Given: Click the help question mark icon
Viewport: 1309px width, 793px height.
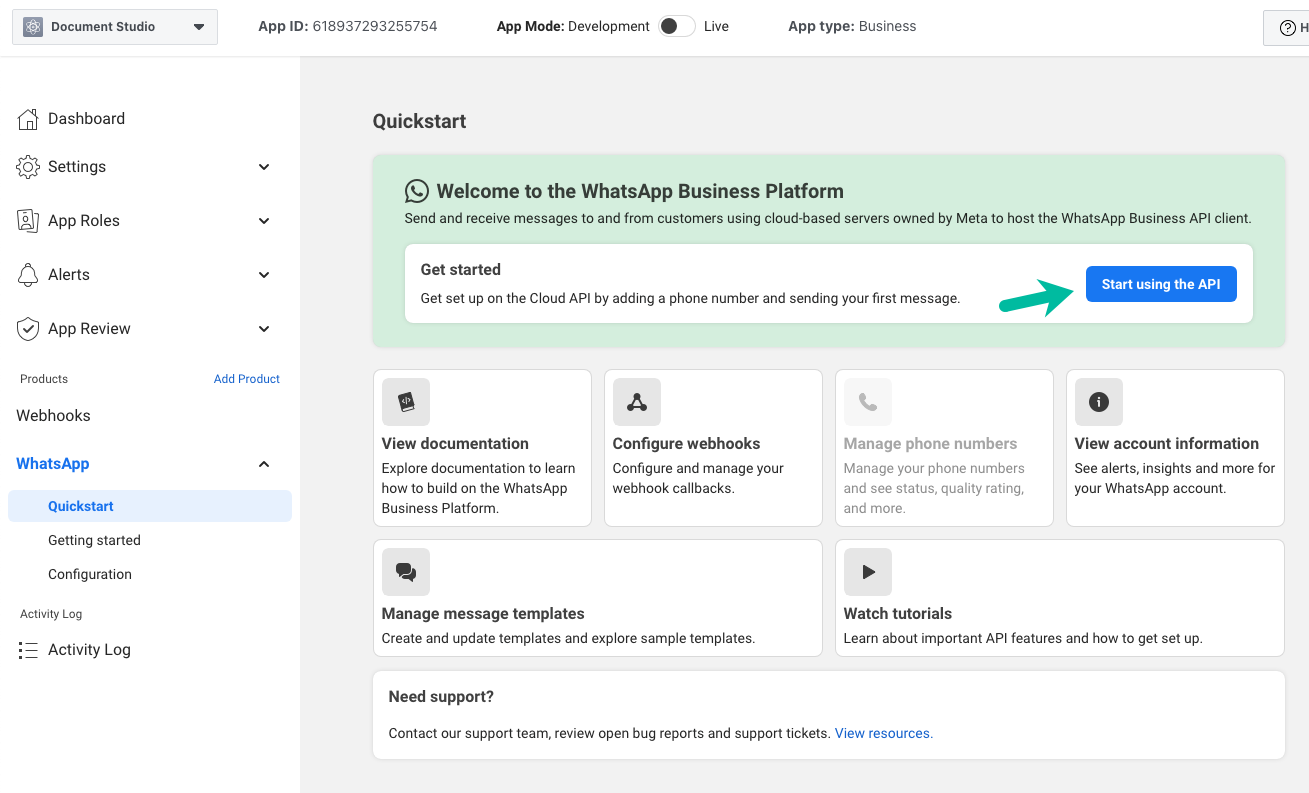Looking at the screenshot, I should (x=1288, y=28).
